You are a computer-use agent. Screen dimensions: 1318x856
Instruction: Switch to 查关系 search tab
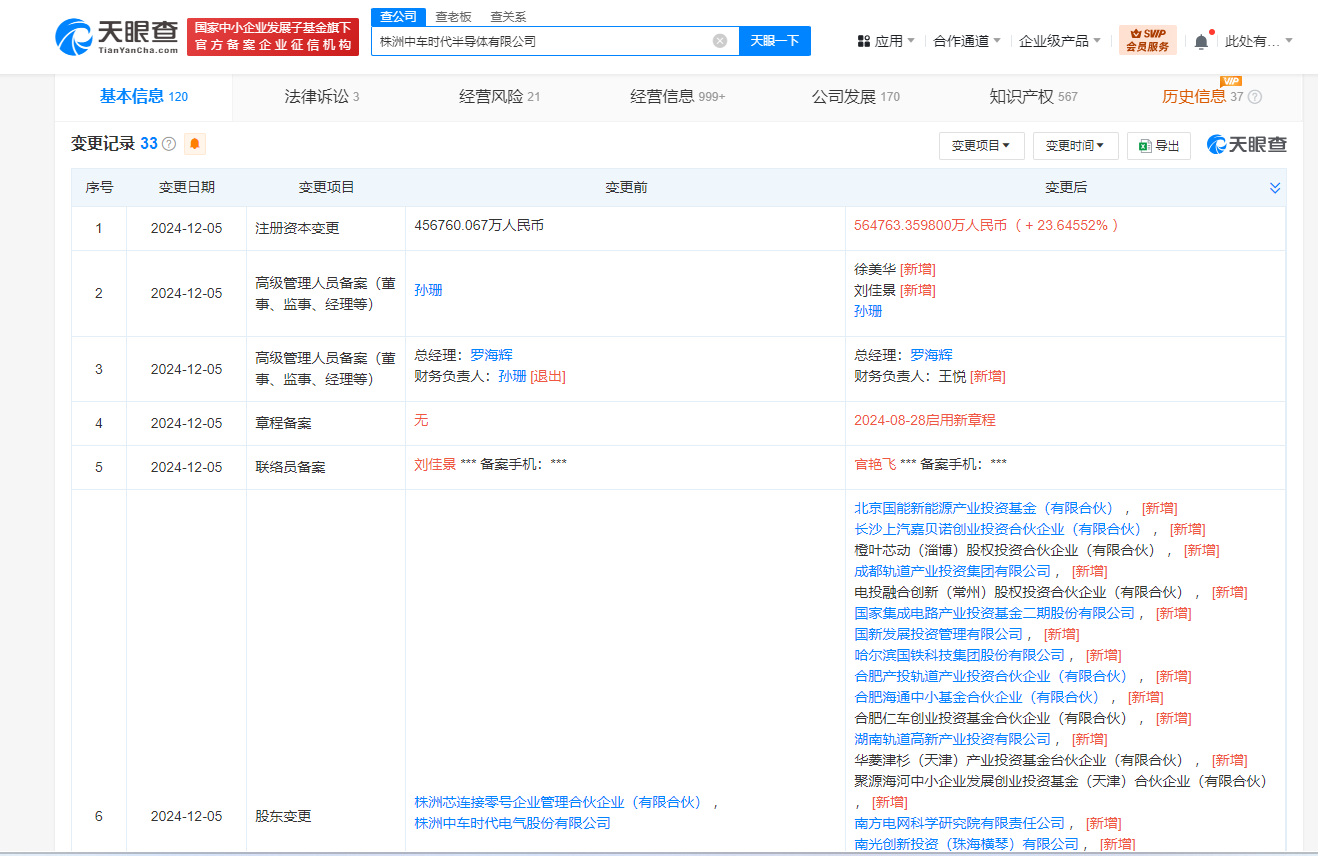508,17
